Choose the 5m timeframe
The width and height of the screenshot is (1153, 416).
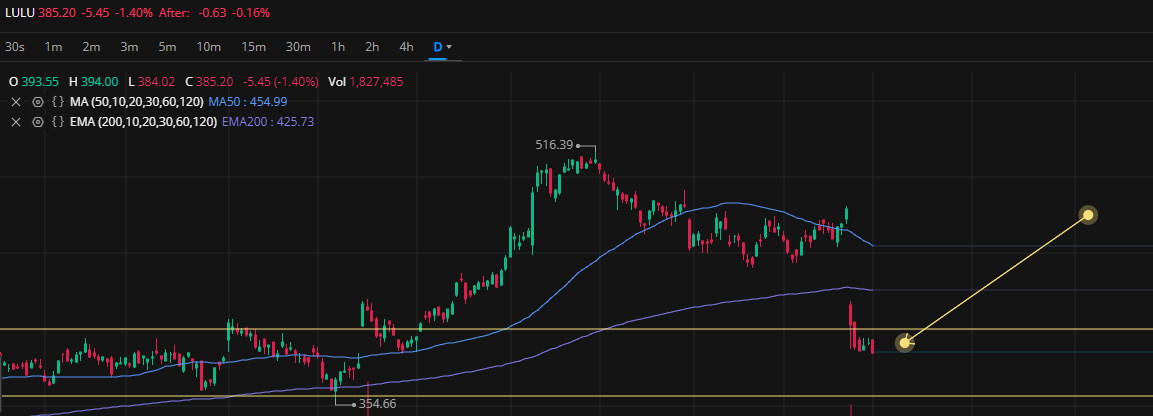click(x=168, y=46)
